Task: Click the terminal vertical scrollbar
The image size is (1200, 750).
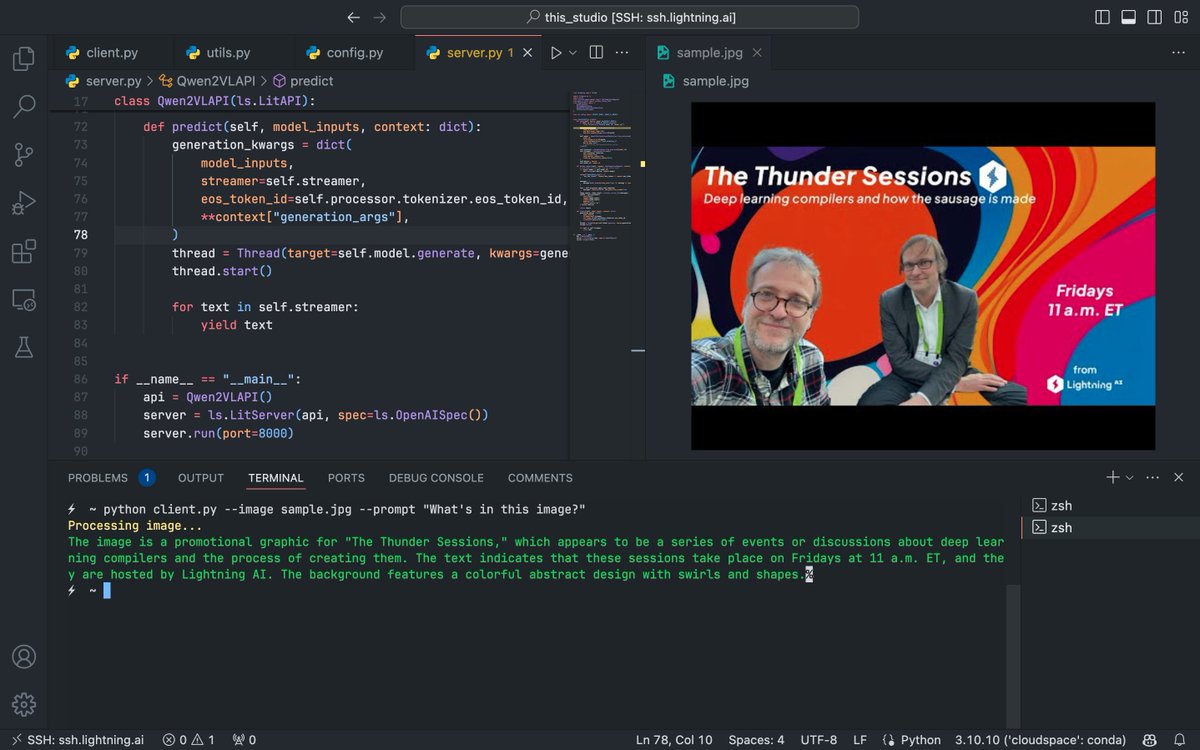Action: point(1013,655)
